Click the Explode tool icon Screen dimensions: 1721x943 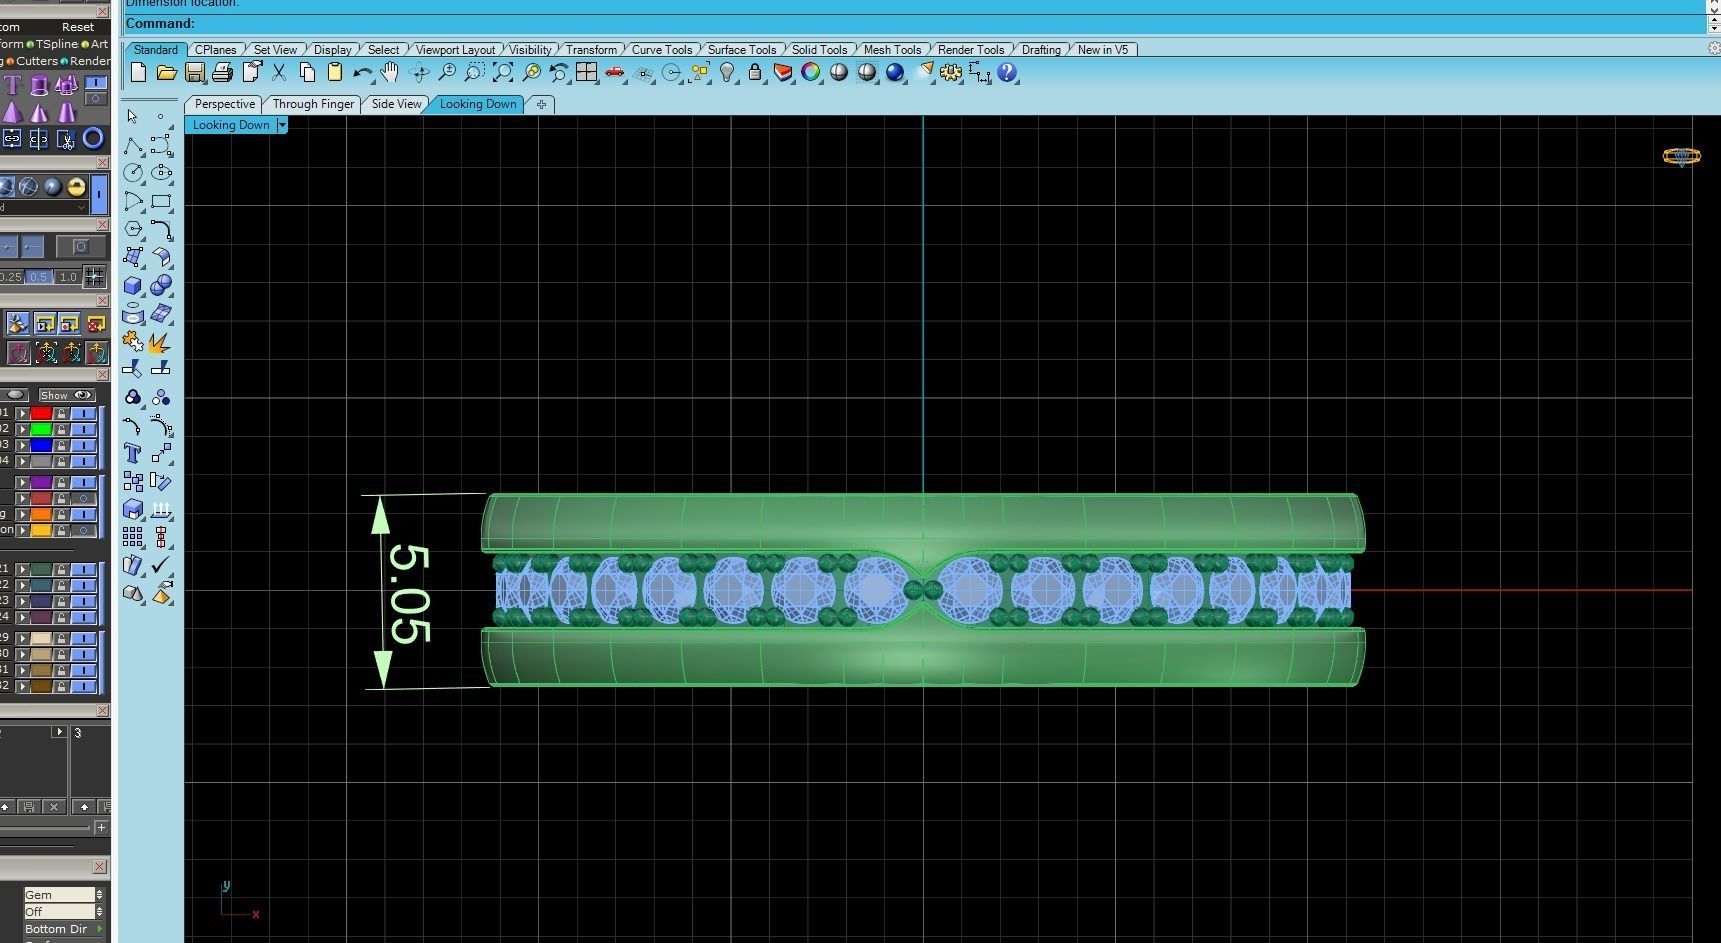[x=161, y=342]
